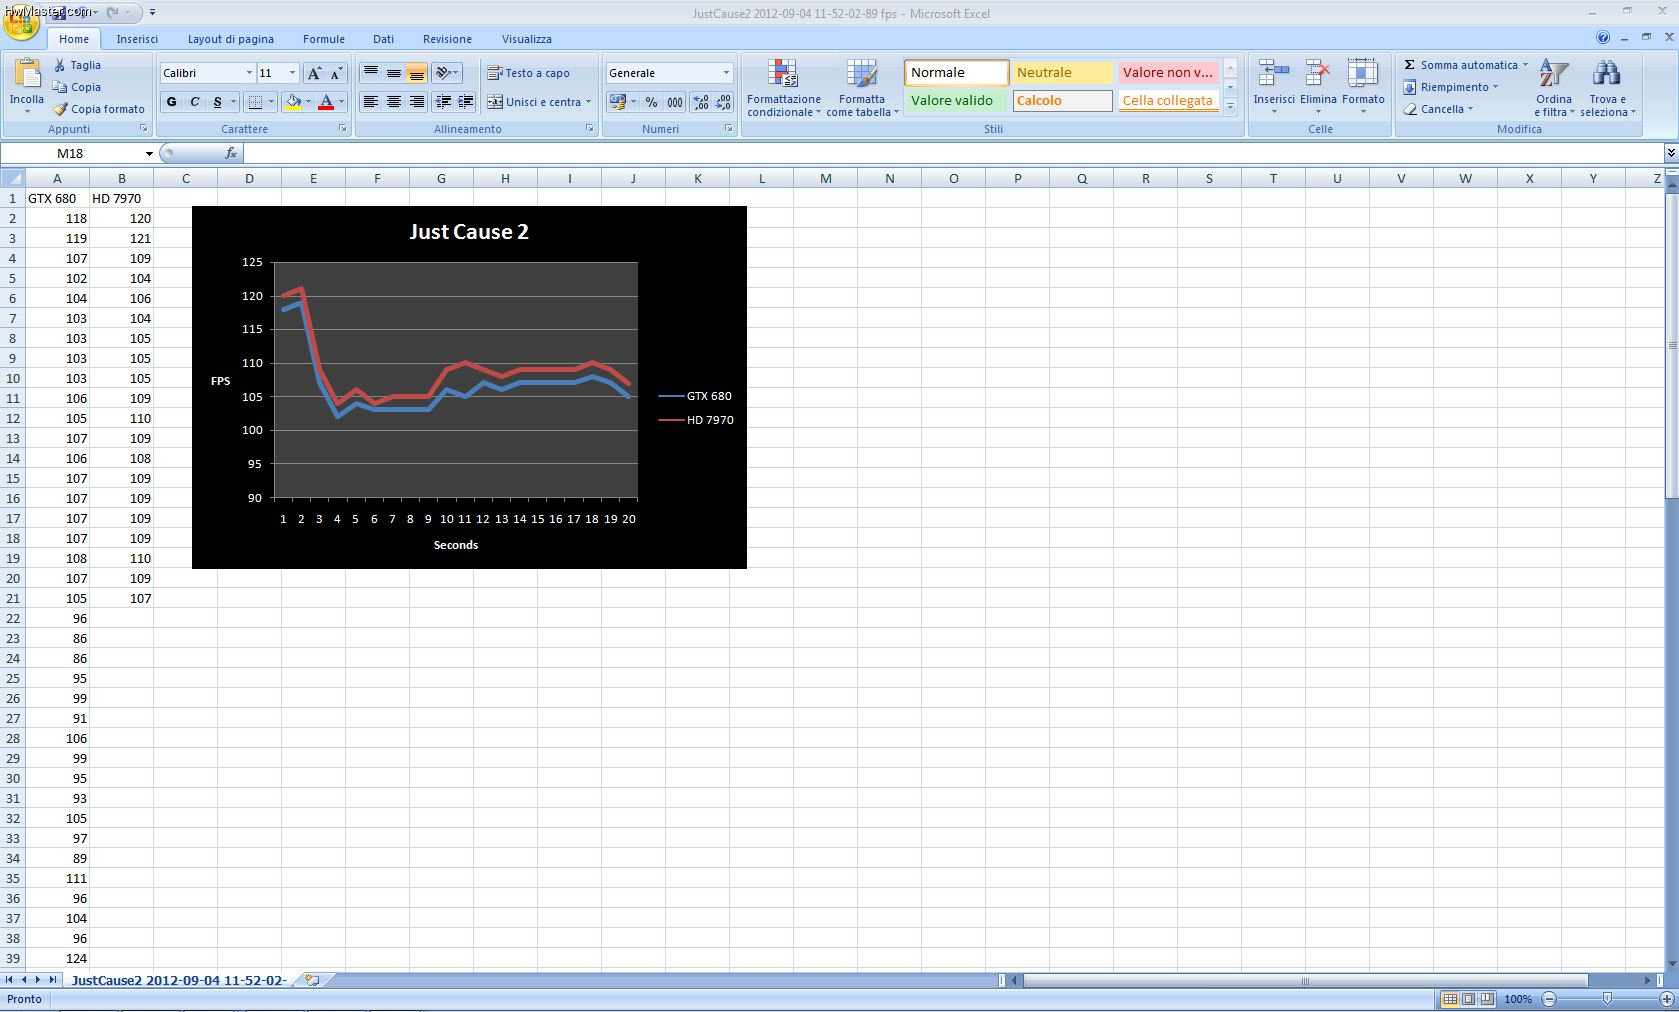Open the font size 11 dropdown
The width and height of the screenshot is (1679, 1012).
(x=292, y=73)
